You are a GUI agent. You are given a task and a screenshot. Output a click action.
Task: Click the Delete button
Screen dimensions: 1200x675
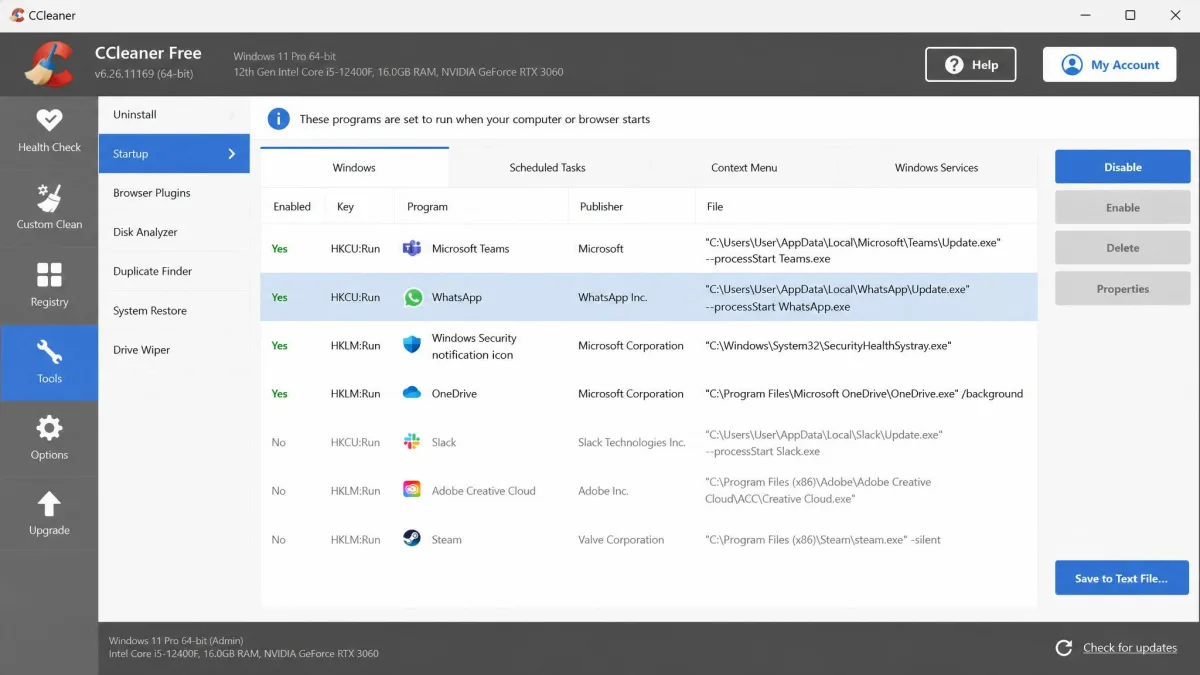1122,248
